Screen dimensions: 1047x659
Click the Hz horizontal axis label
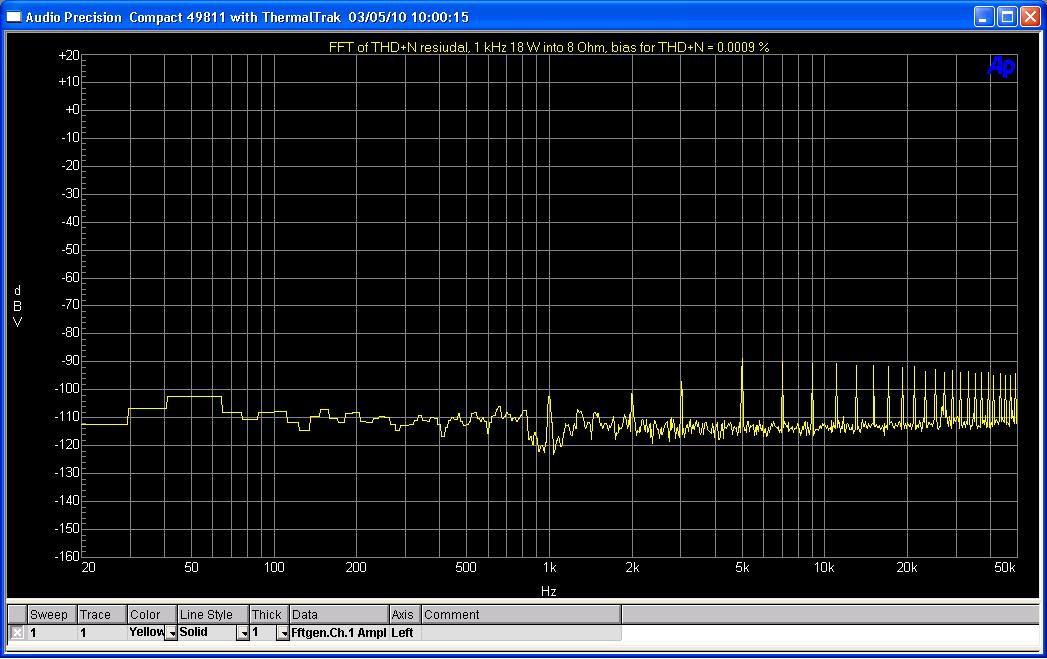pyautogui.click(x=548, y=591)
